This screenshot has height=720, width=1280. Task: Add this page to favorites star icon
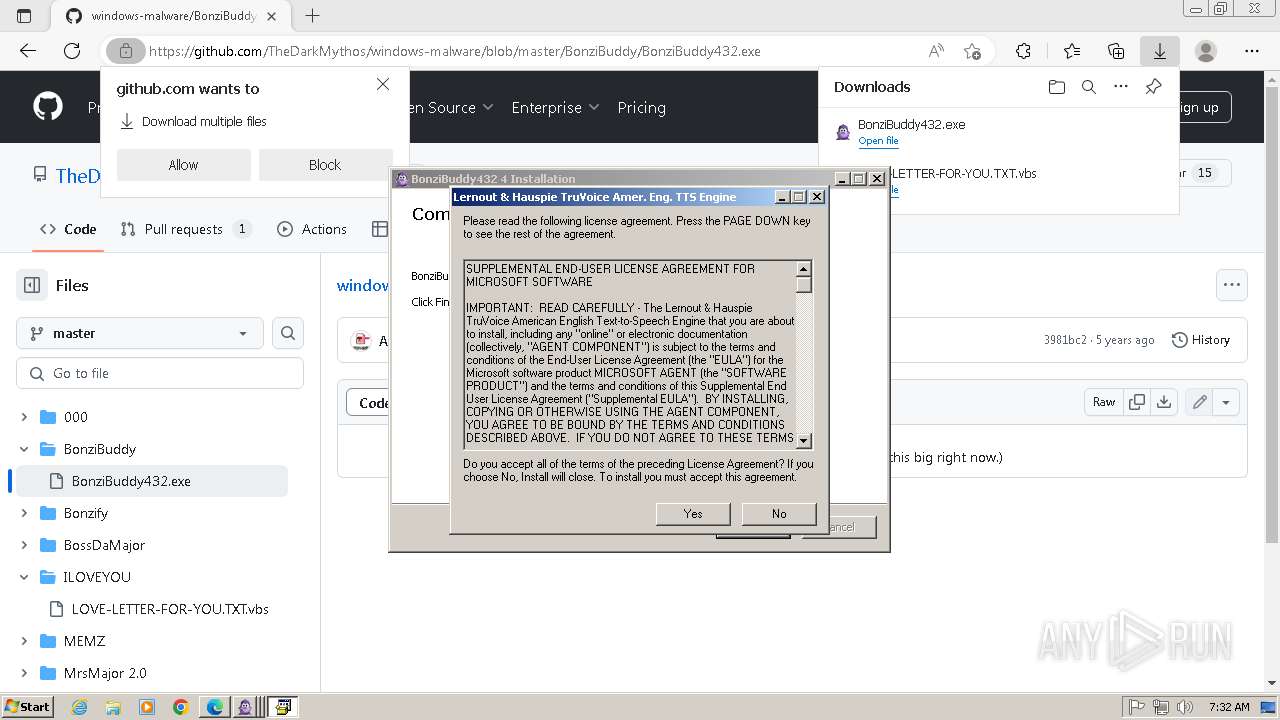[x=972, y=51]
